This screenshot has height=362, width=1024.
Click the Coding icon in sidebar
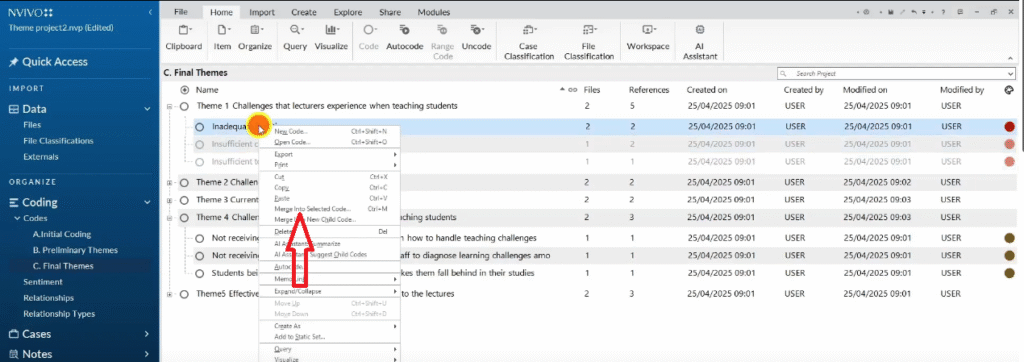[x=13, y=203]
